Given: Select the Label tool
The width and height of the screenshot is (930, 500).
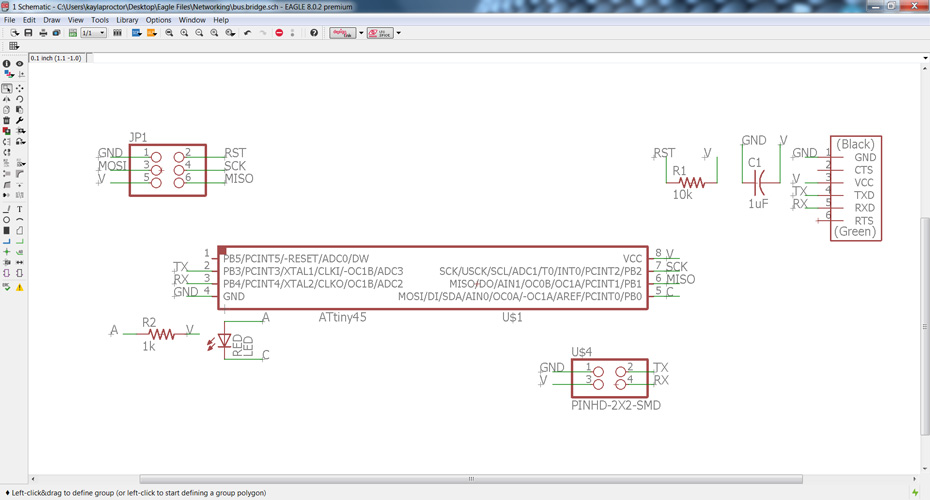Looking at the screenshot, I should [20, 252].
